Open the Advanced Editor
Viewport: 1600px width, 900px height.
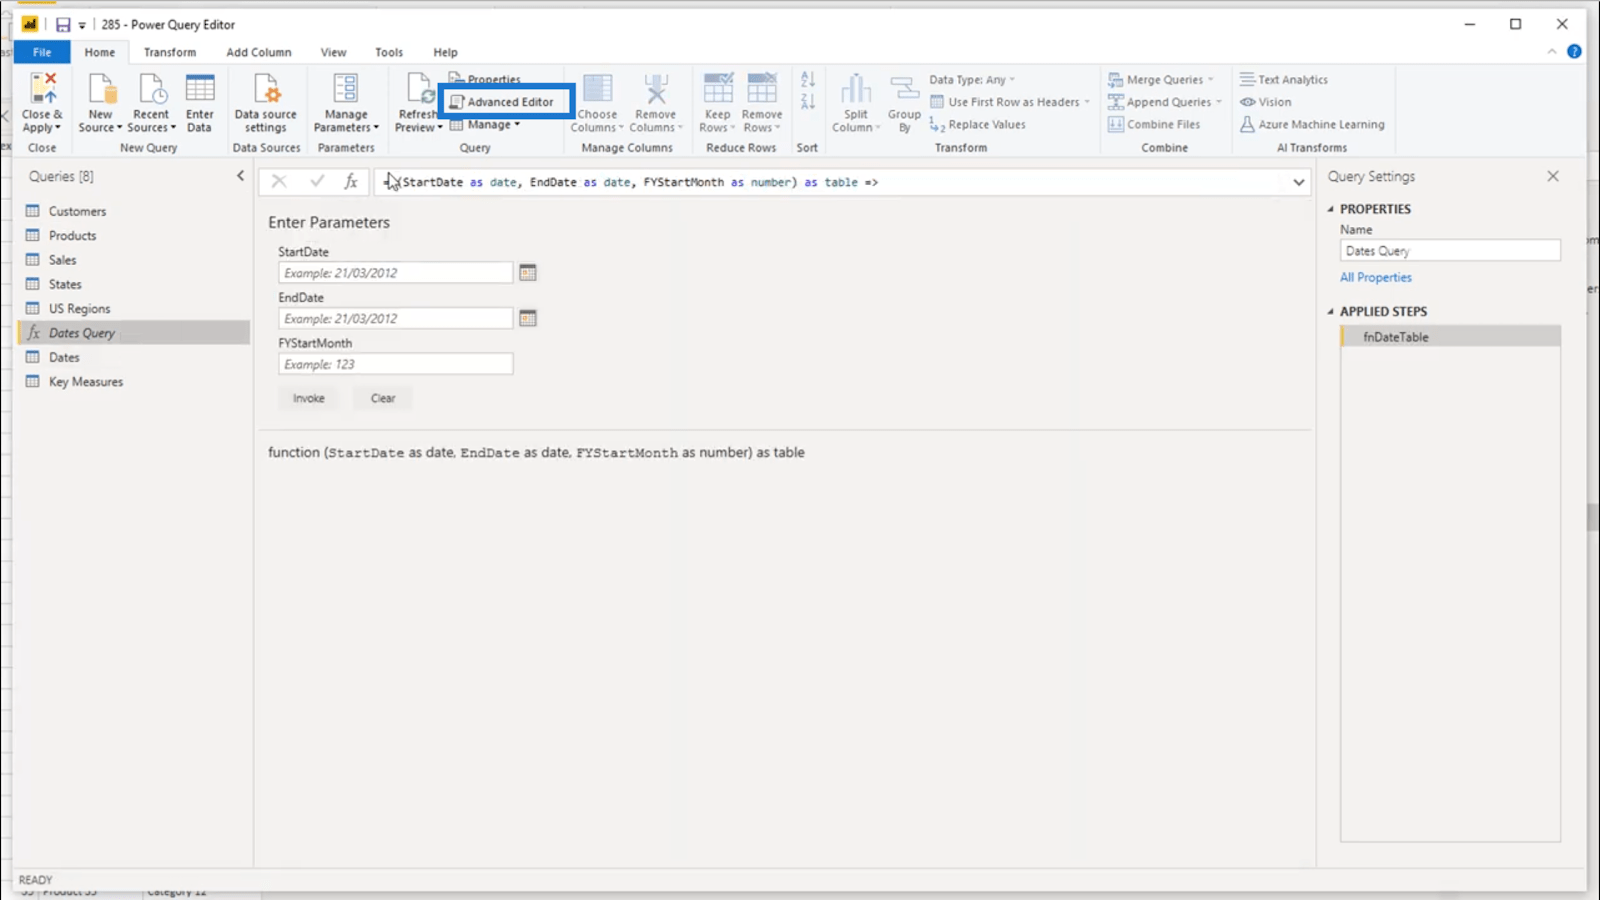[x=501, y=102]
